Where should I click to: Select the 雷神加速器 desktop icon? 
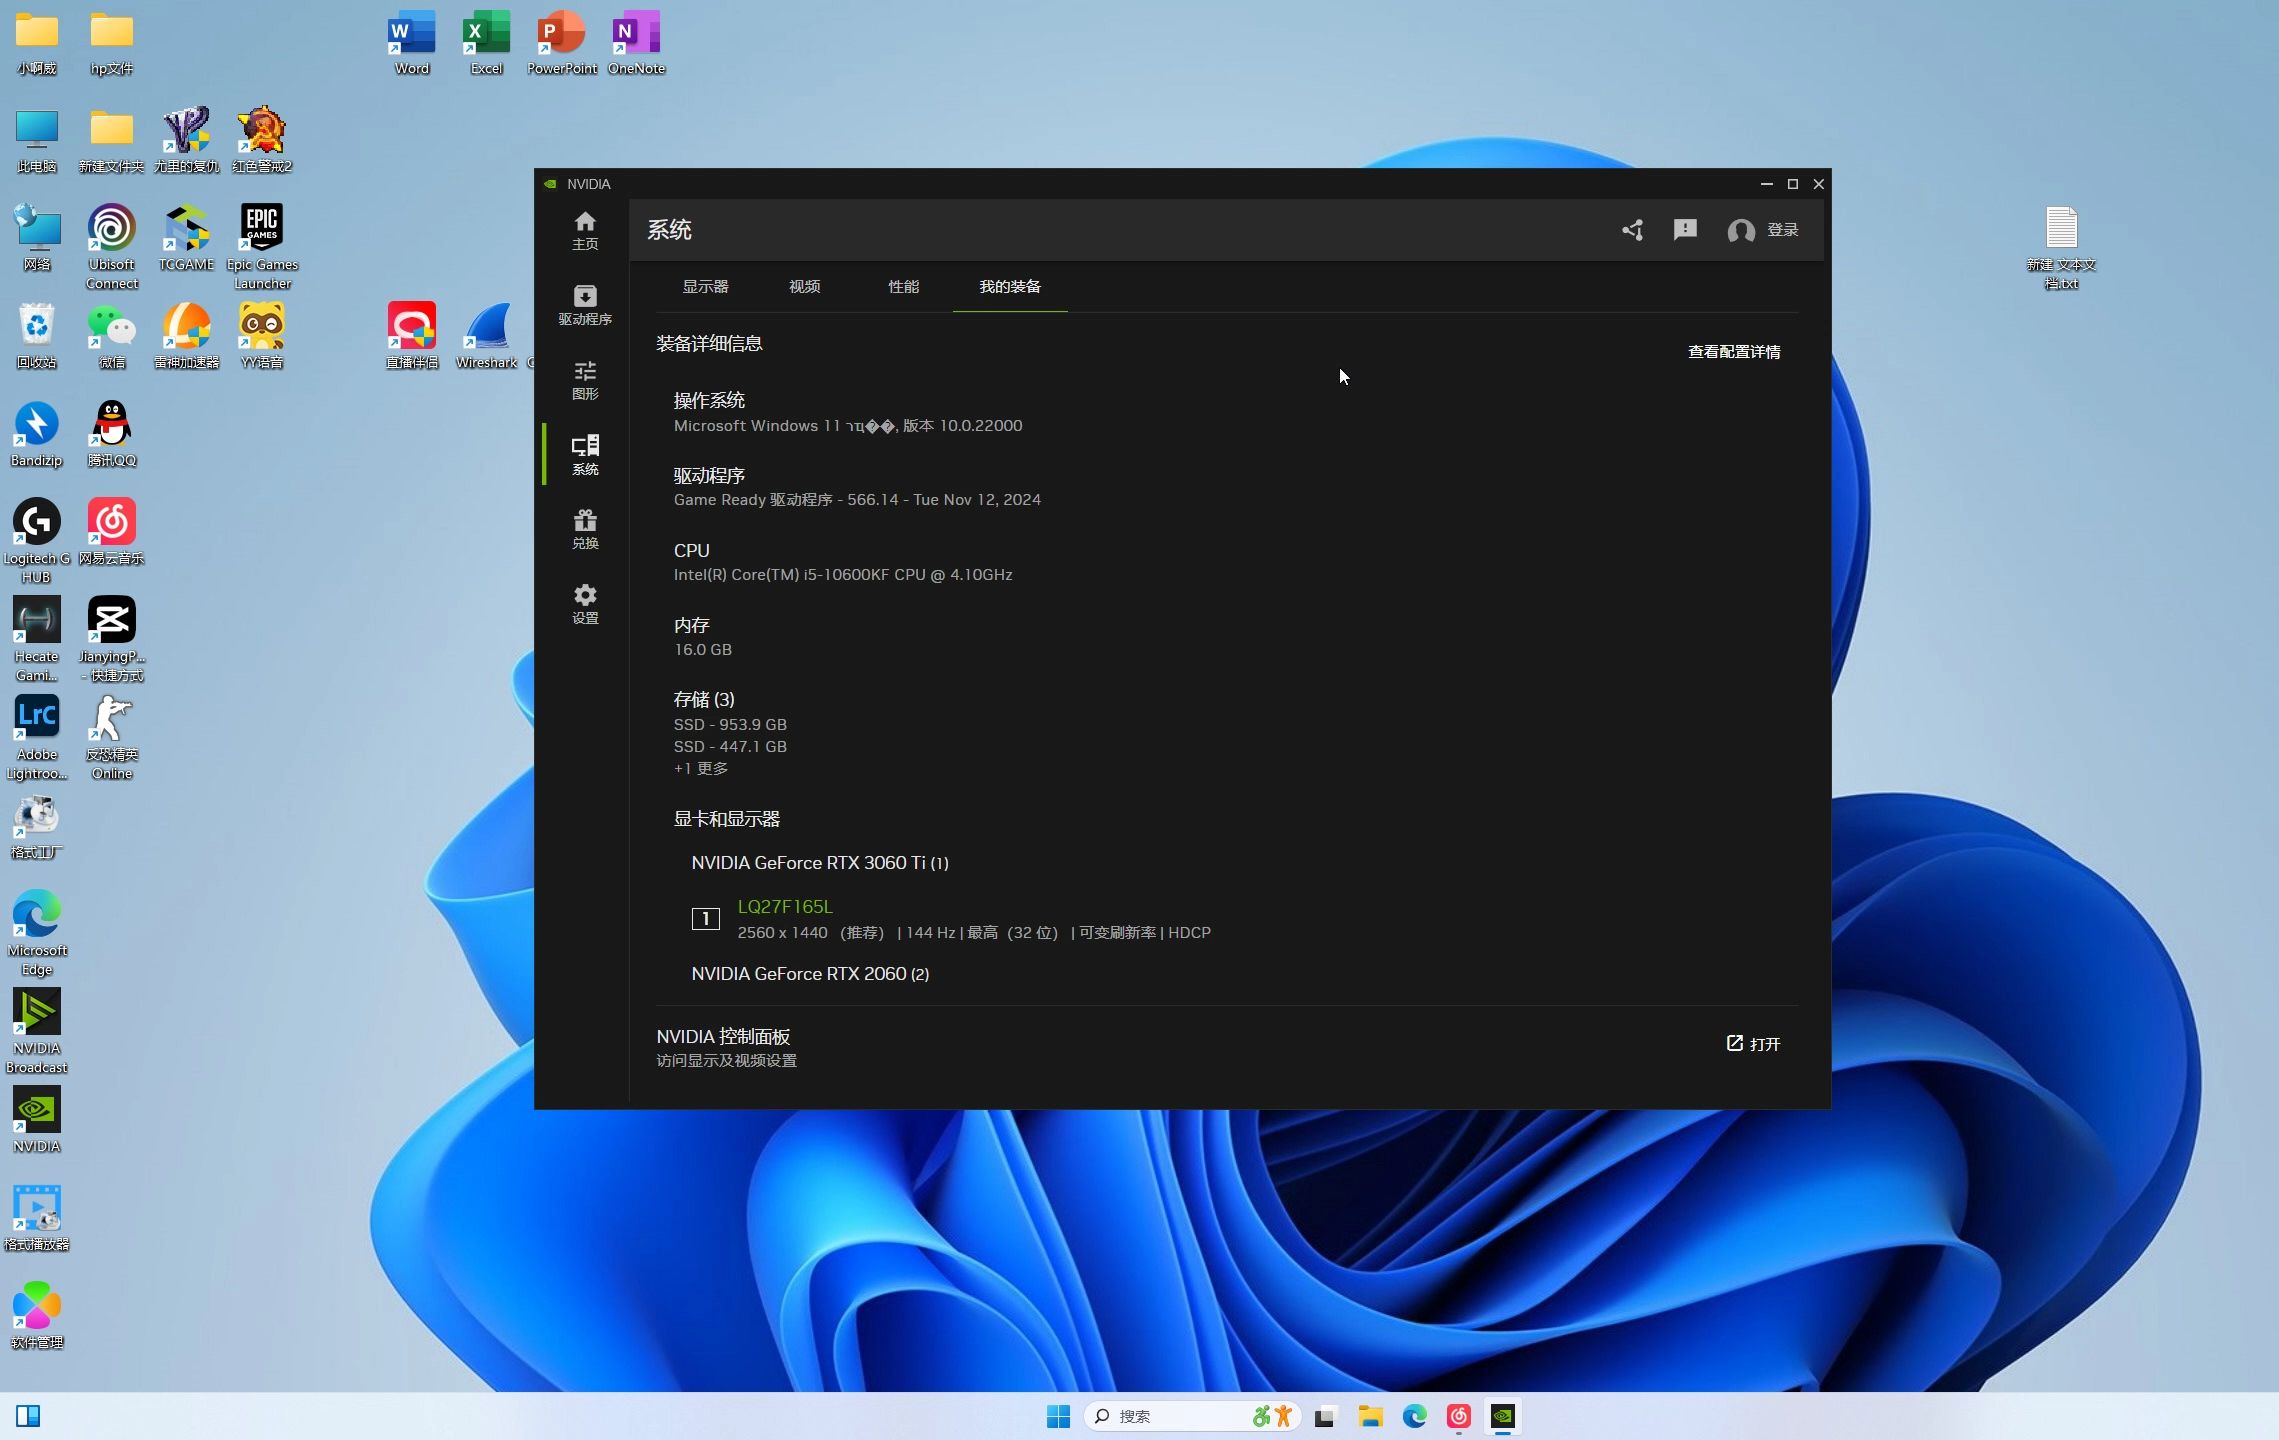pyautogui.click(x=187, y=336)
